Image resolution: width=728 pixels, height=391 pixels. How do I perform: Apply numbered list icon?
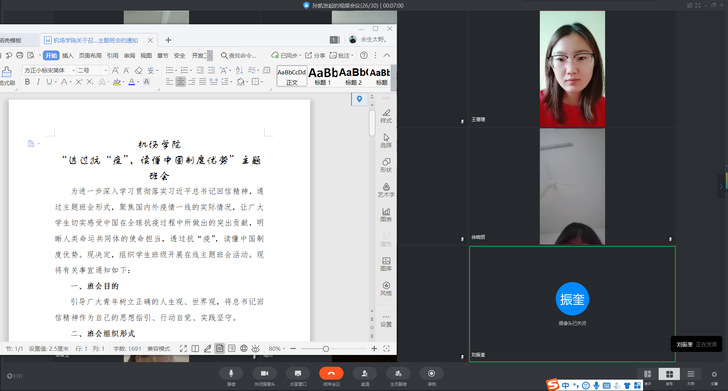pos(184,70)
